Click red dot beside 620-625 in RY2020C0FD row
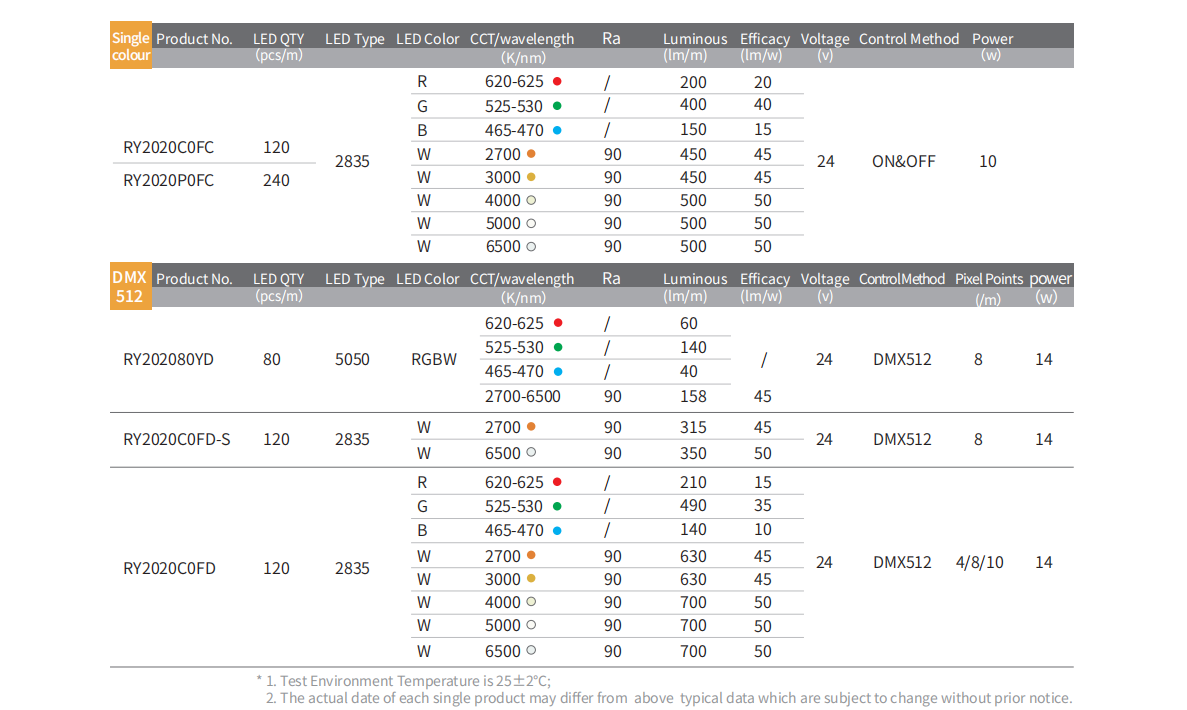This screenshot has height=710, width=1187. (x=557, y=482)
